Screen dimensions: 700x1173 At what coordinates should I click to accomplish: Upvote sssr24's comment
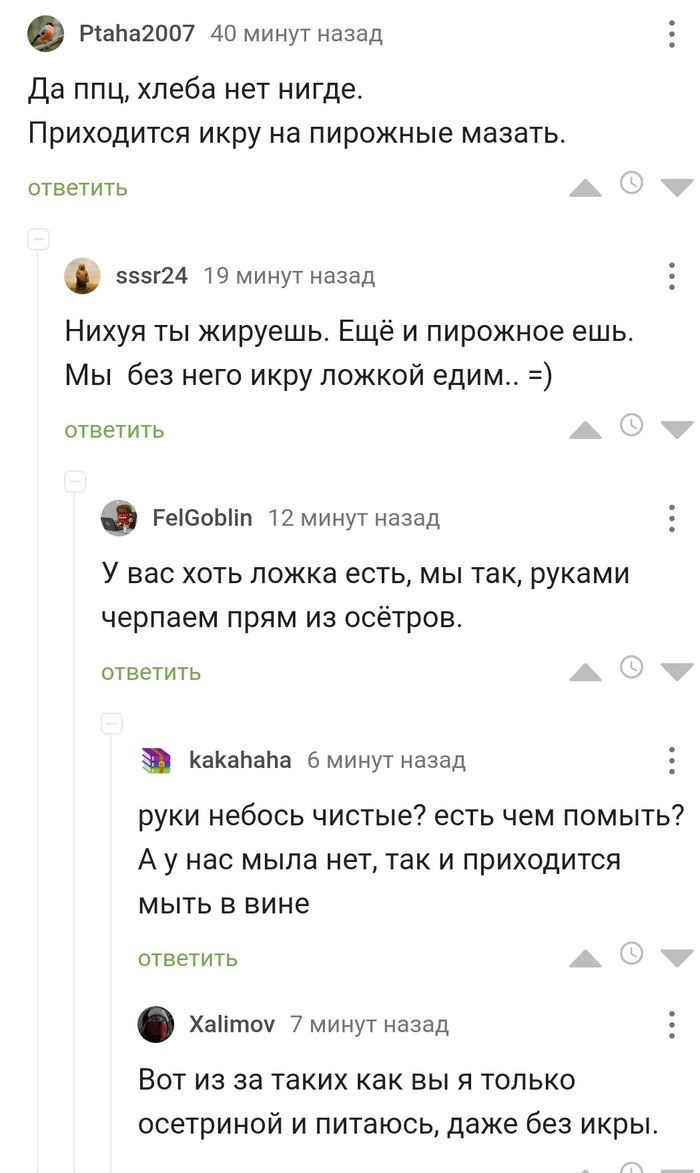(585, 430)
